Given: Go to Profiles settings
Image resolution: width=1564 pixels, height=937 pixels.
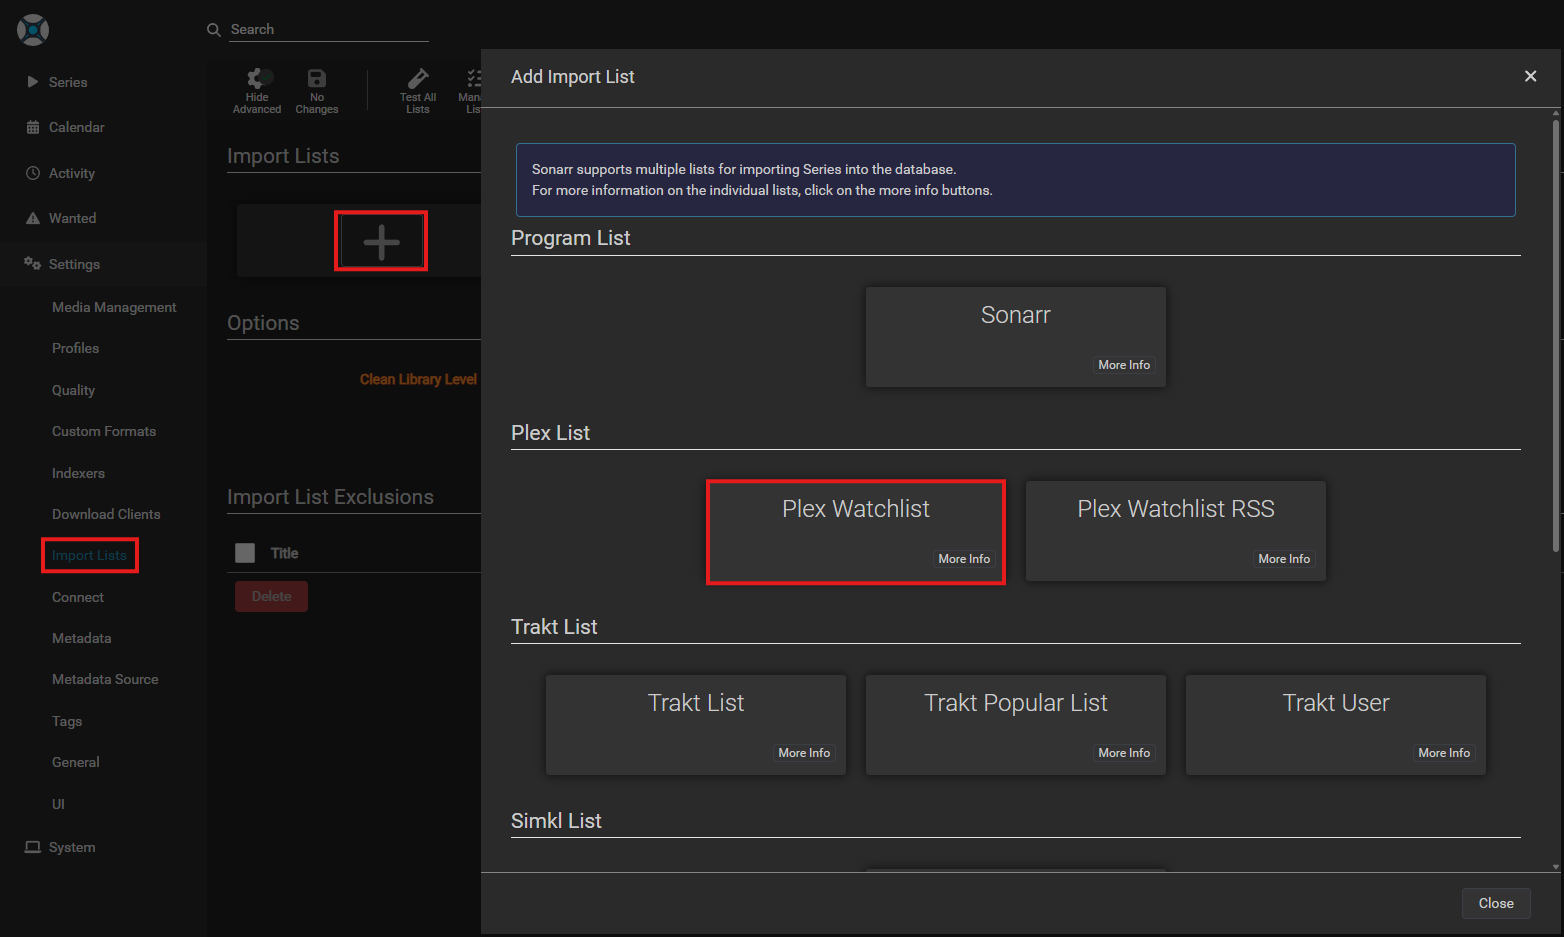Looking at the screenshot, I should coord(76,348).
